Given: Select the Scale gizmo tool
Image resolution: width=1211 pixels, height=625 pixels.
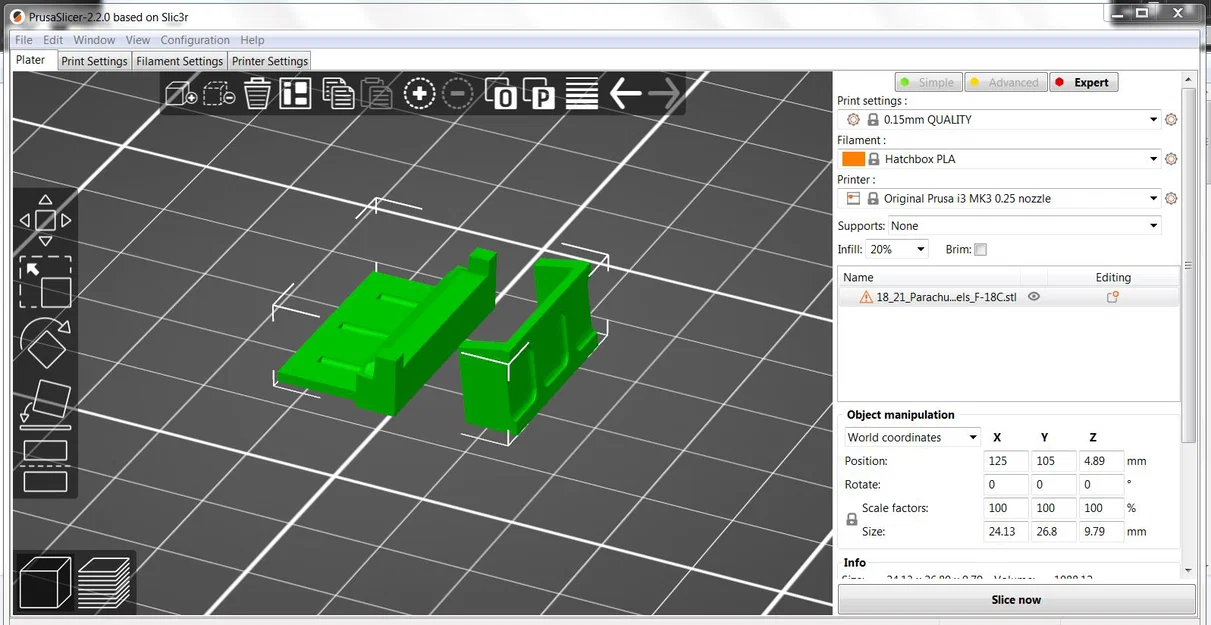Looking at the screenshot, I should (45, 282).
